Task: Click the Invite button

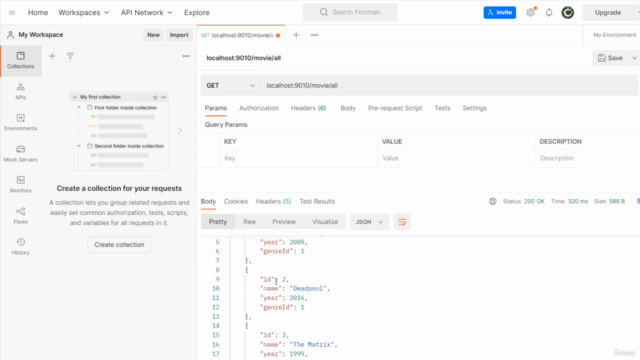Action: [500, 13]
